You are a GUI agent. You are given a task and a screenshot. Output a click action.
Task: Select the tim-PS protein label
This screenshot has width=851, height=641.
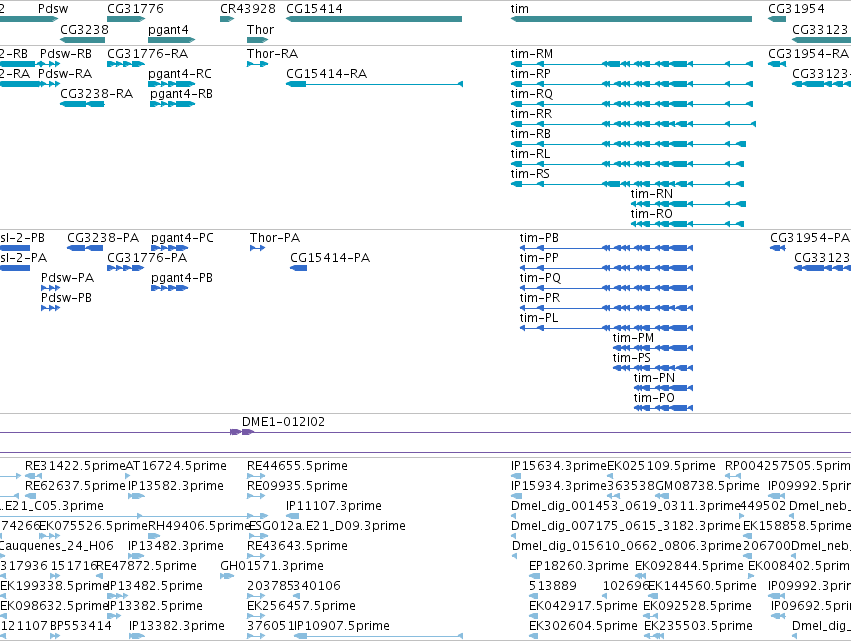632,359
